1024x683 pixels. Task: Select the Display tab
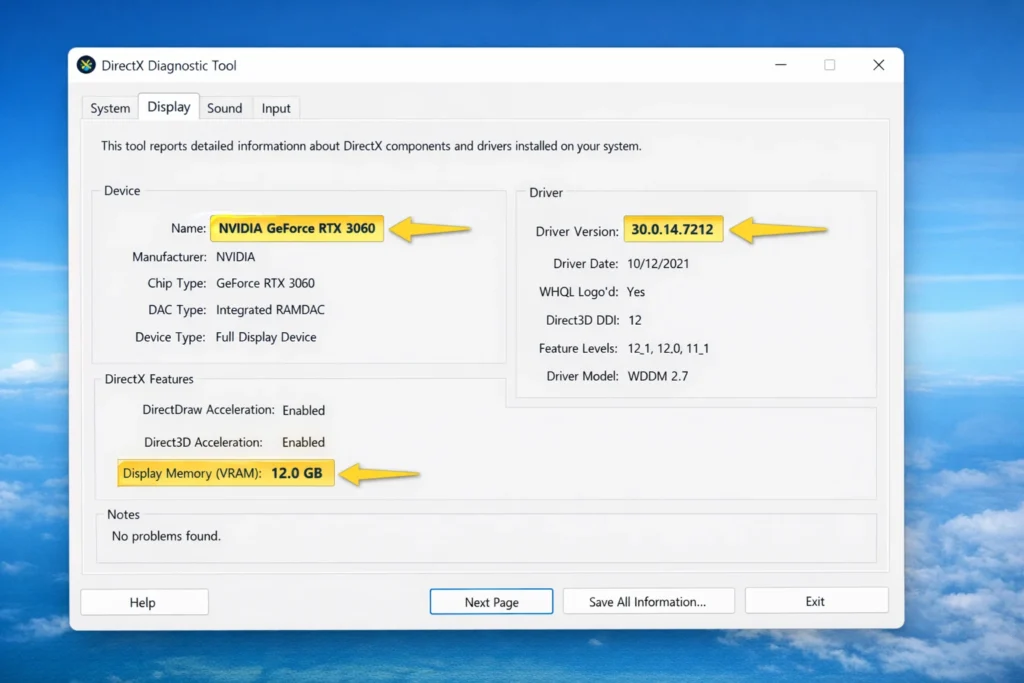pos(167,106)
